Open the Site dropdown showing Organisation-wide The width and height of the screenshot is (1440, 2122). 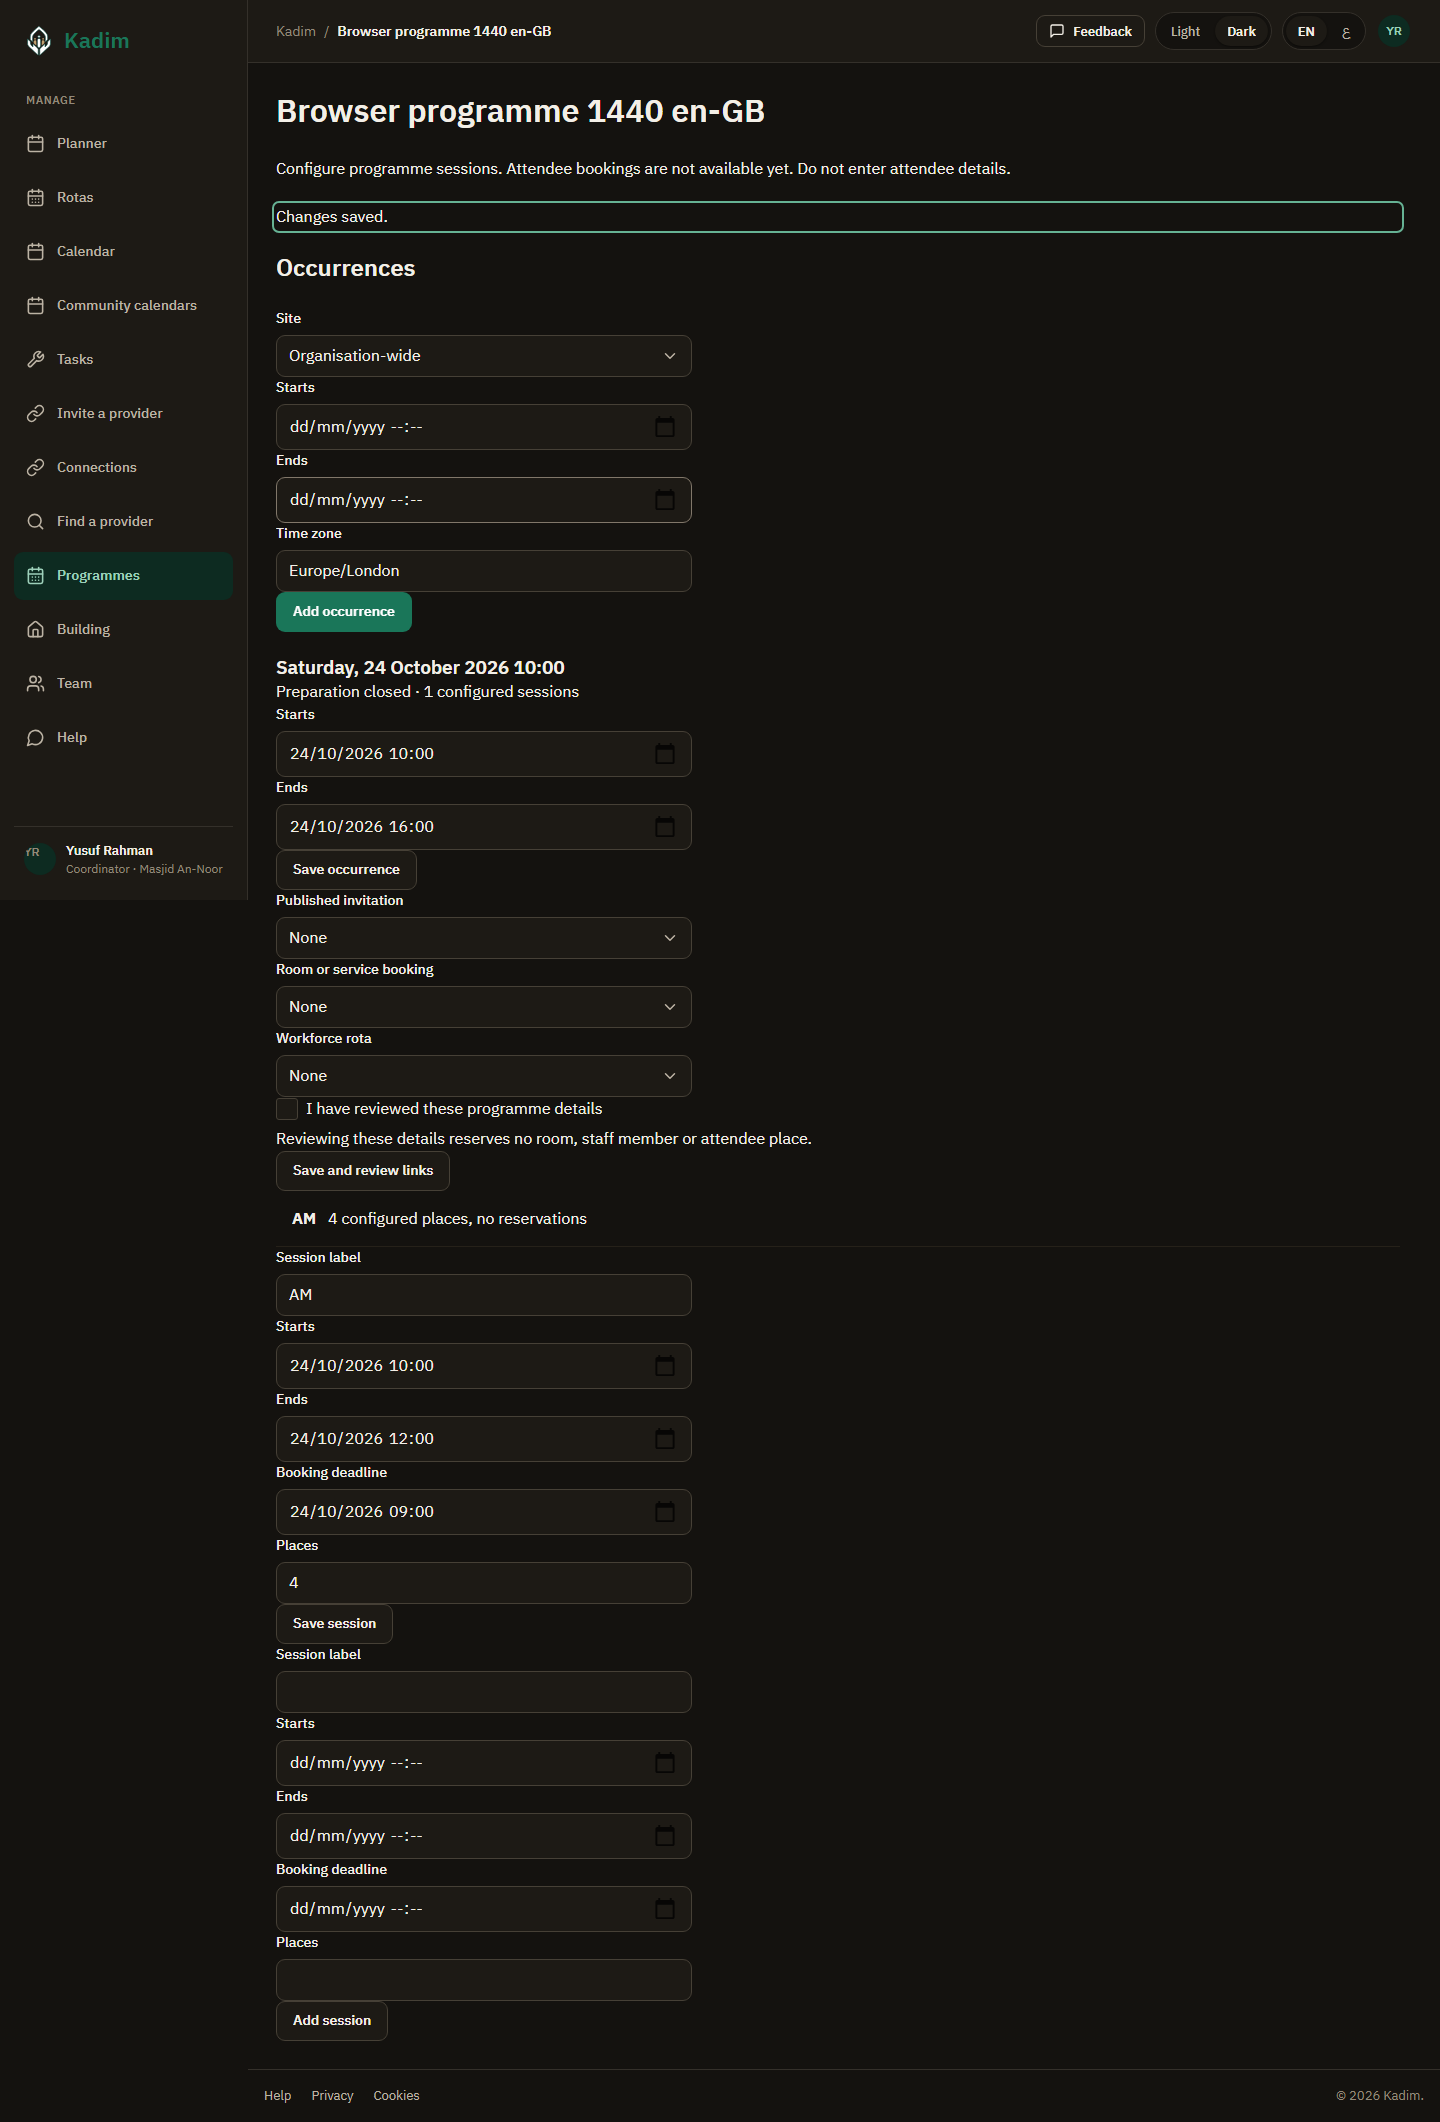(x=484, y=356)
